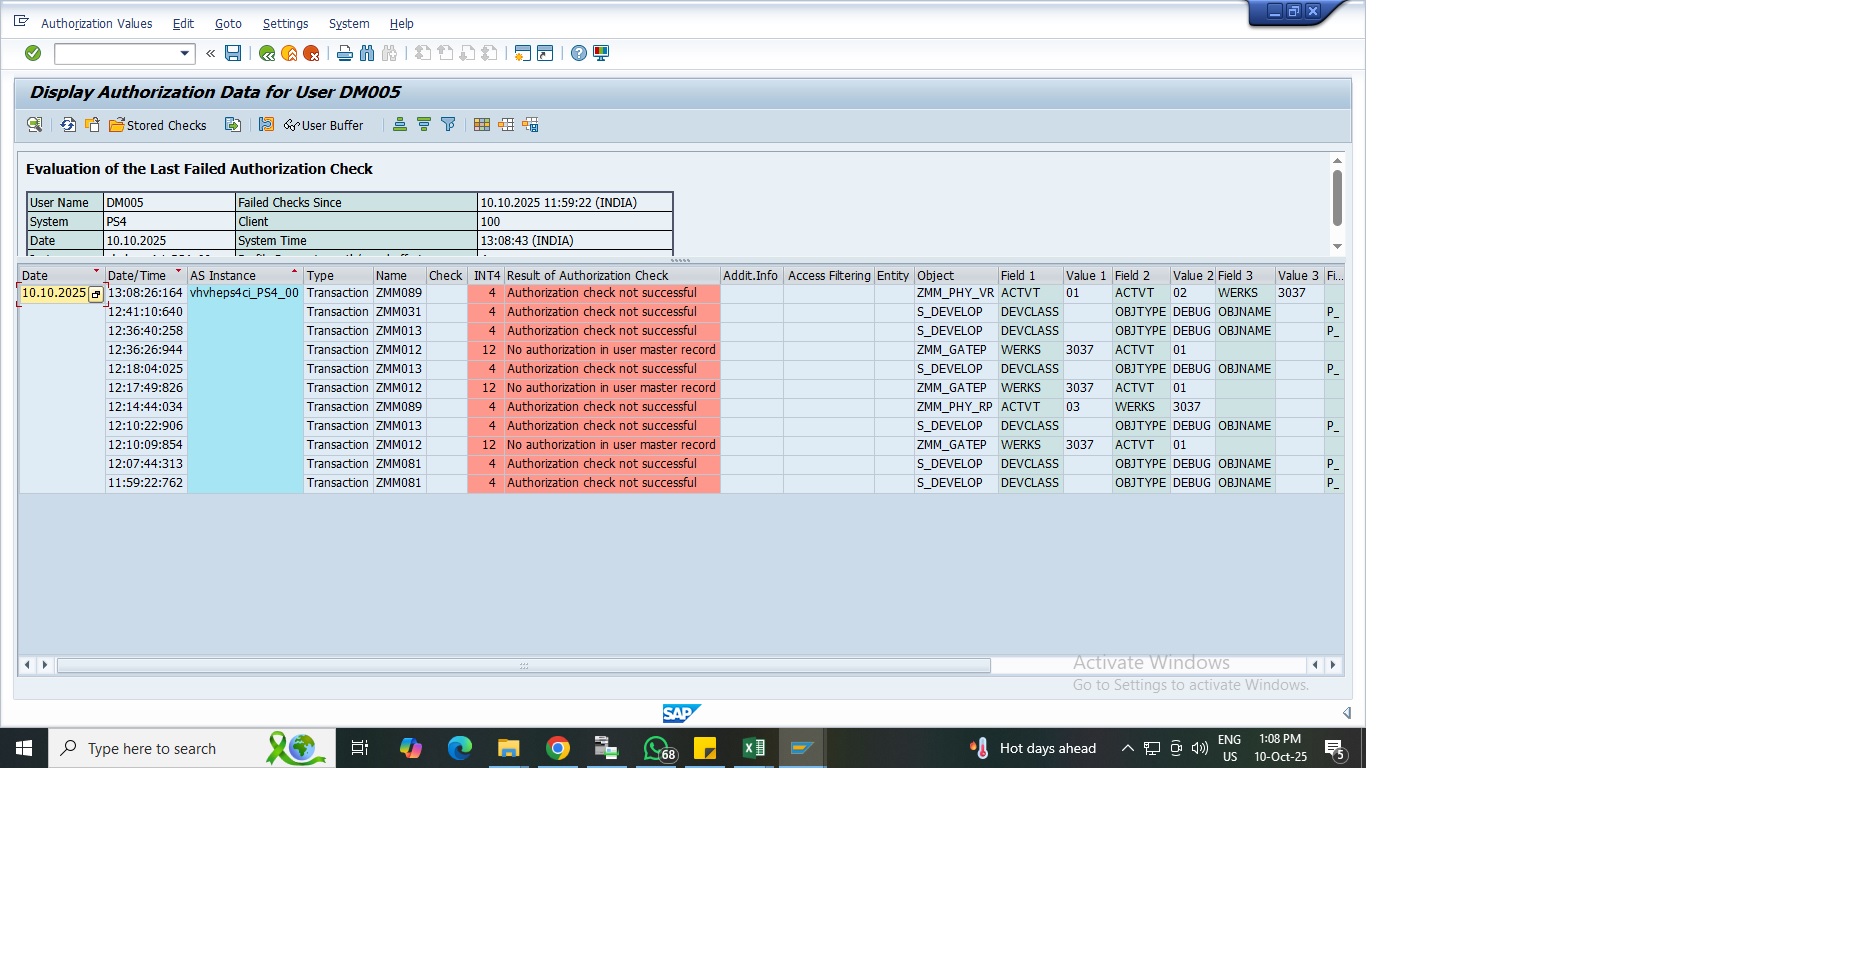Click the green Back arrow icon
This screenshot has height=972, width=1868.
pos(267,53)
